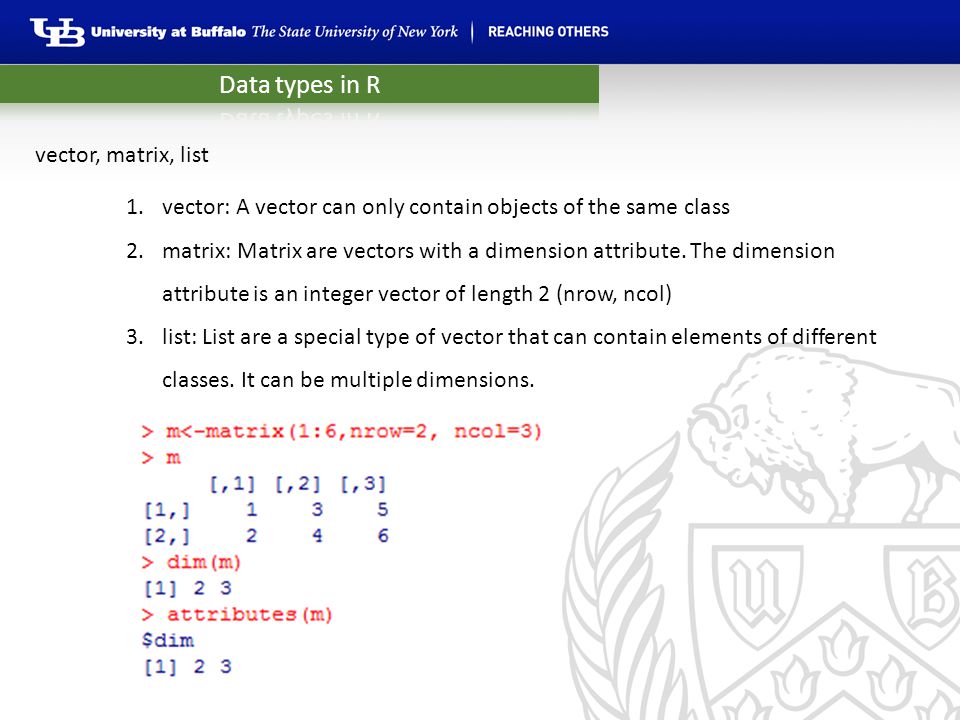The width and height of the screenshot is (960, 720).
Task: Click the line starting 'matrix: Matrix are vectors'
Action: pyautogui.click(x=498, y=251)
